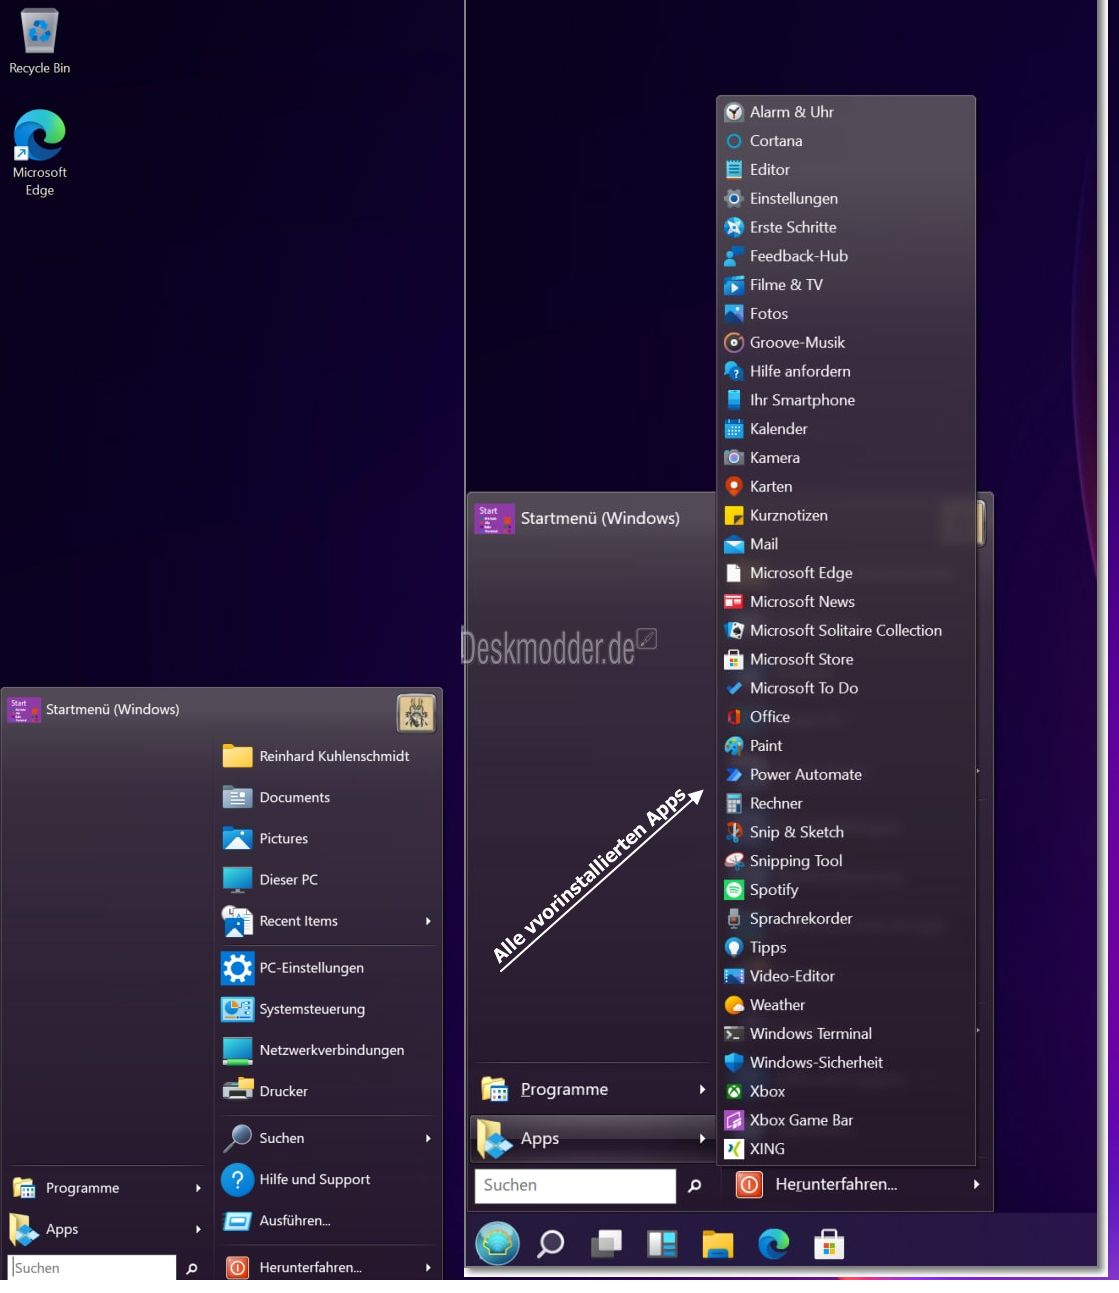The height and width of the screenshot is (1293, 1119).
Task: Open Systemsteuerung control panel entry
Action: (328, 1009)
